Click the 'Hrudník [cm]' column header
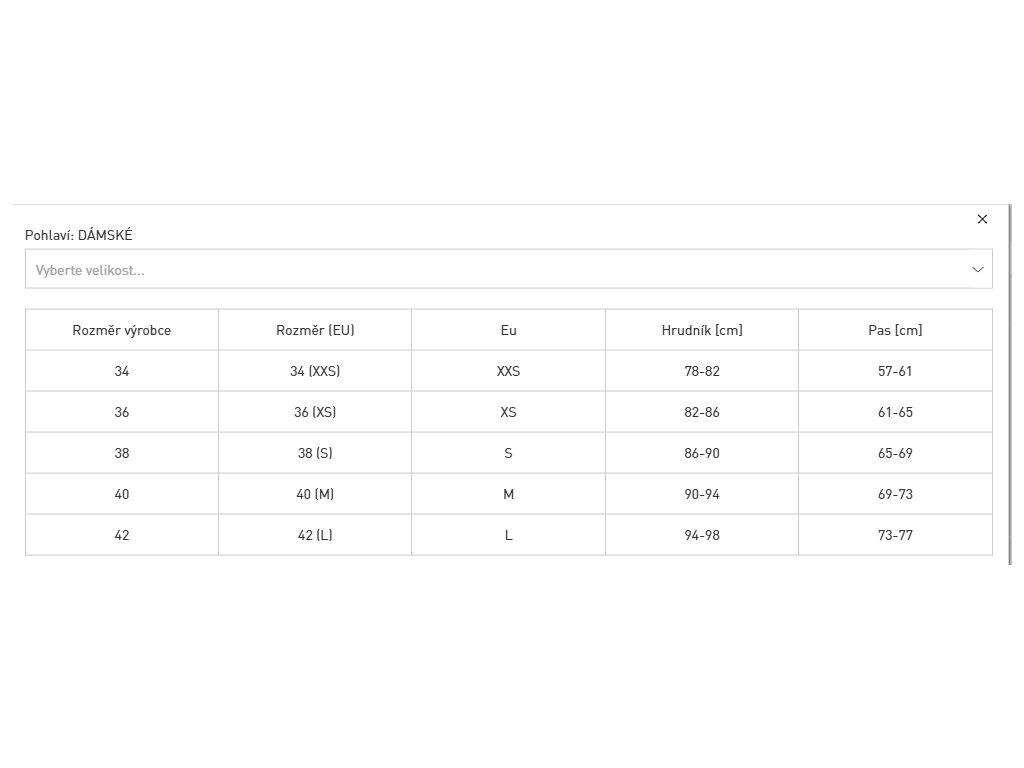The width and height of the screenshot is (1024, 768). coord(702,330)
